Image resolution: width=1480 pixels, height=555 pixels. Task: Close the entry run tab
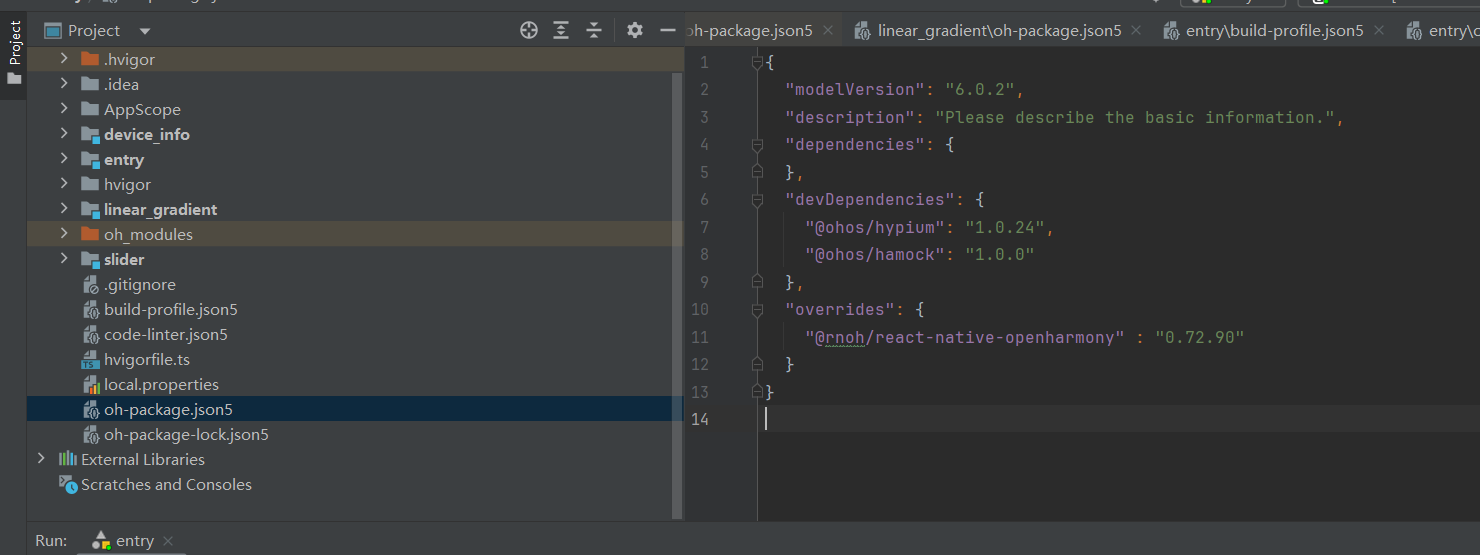(x=168, y=541)
